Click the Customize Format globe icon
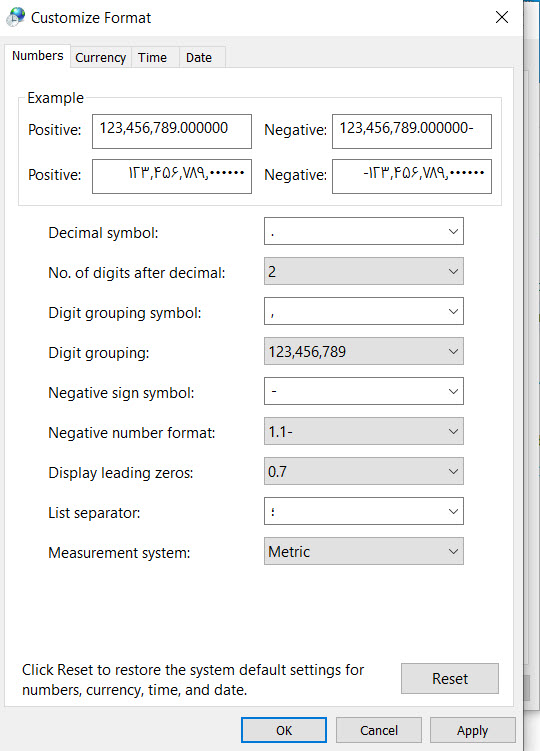The height and width of the screenshot is (751, 540). (15, 17)
